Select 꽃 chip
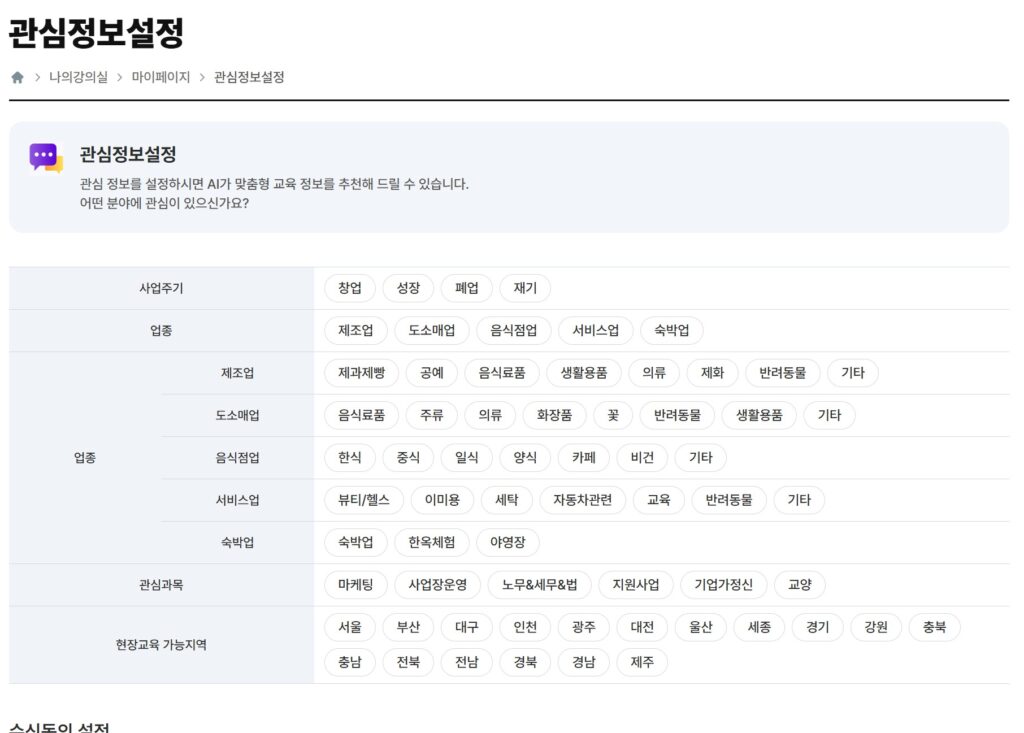Viewport: 1024px width, 733px height. point(613,415)
